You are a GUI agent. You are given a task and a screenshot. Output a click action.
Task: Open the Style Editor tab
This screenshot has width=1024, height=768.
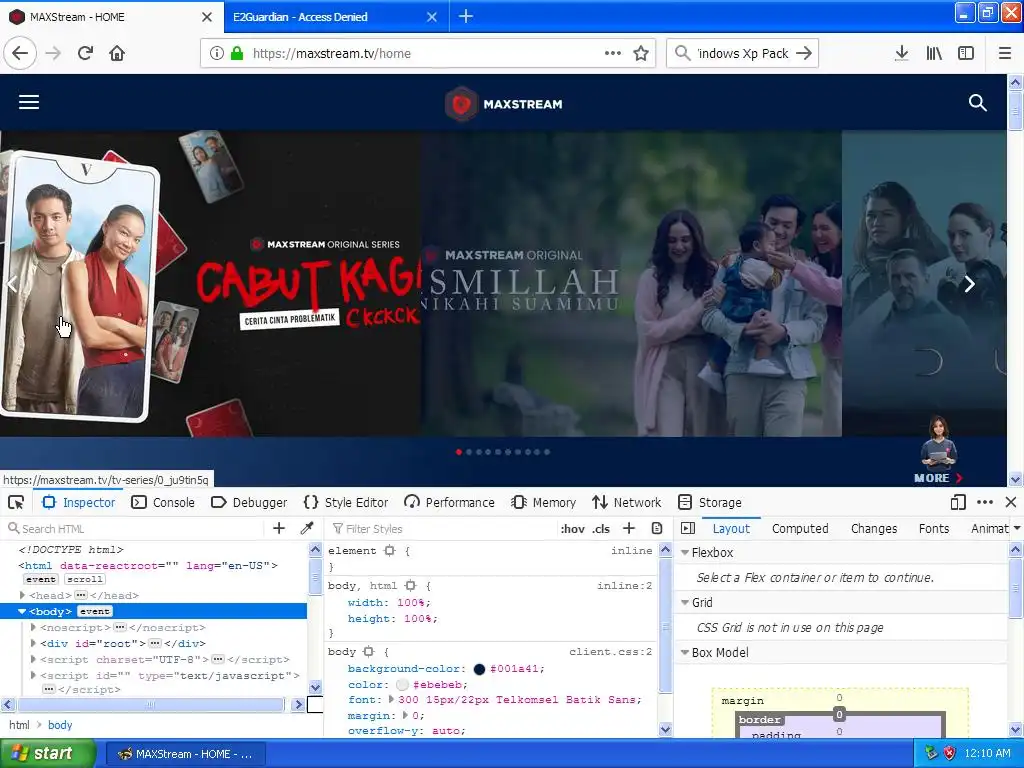click(346, 502)
